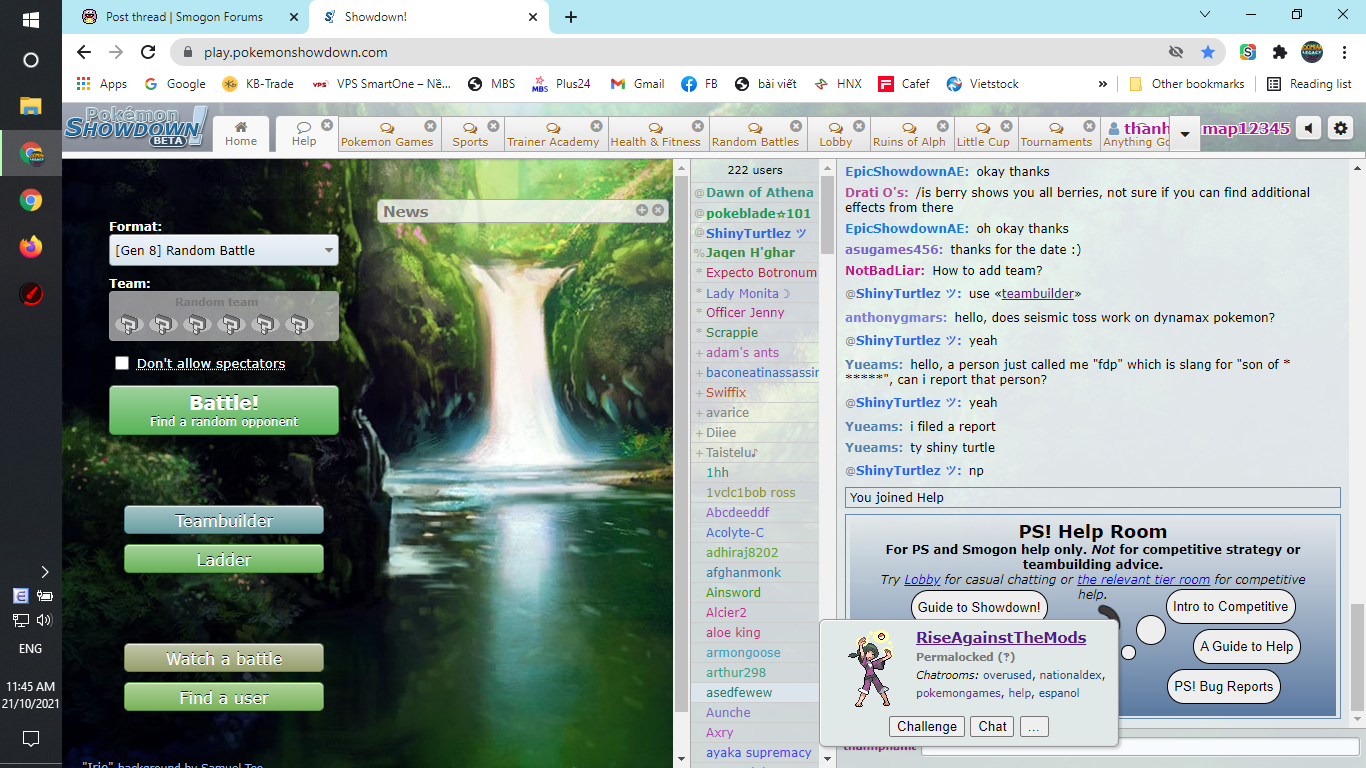Click Watch a battle button
Image resolution: width=1366 pixels, height=768 pixels.
tap(224, 658)
